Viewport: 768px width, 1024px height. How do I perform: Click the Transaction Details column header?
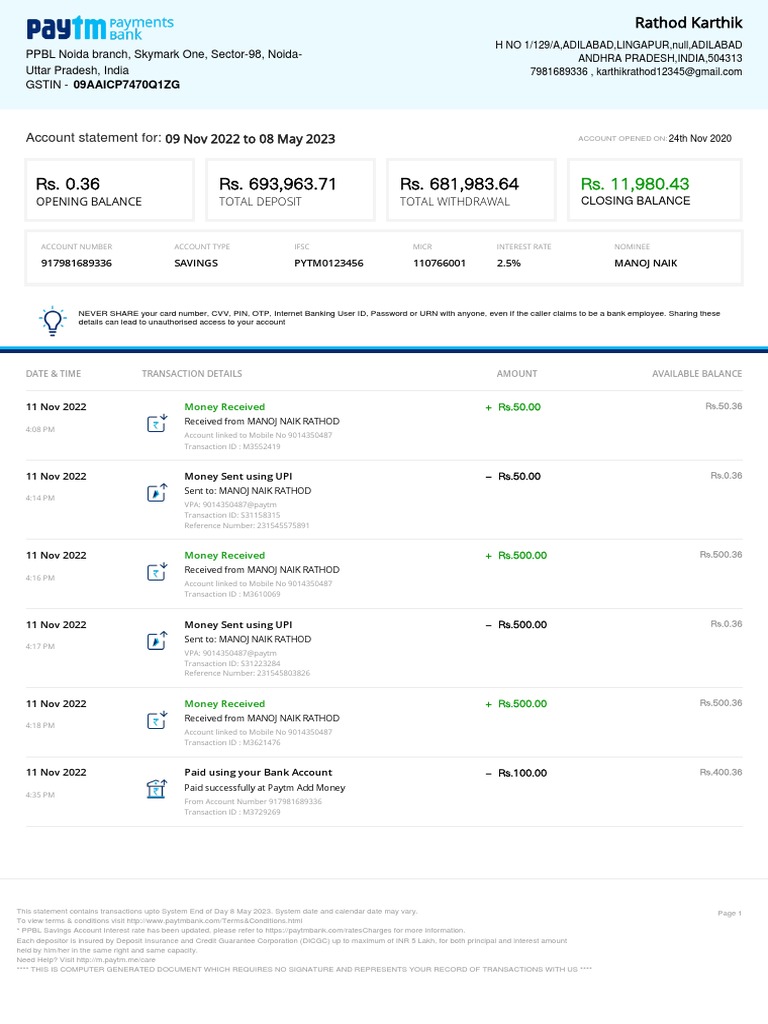pos(192,374)
